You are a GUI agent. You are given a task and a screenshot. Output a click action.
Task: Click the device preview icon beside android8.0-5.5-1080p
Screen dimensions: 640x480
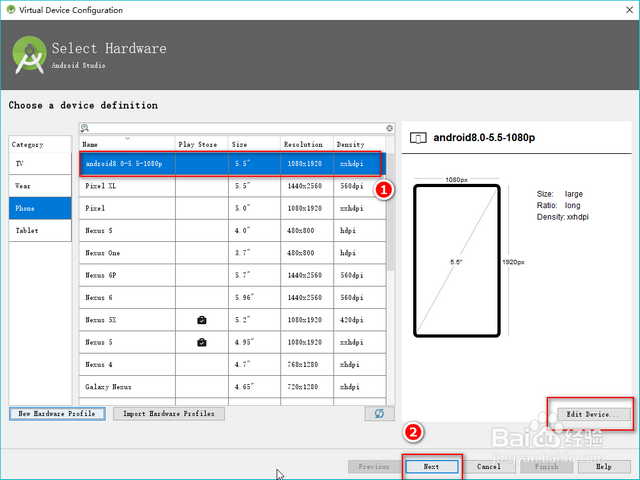(418, 138)
